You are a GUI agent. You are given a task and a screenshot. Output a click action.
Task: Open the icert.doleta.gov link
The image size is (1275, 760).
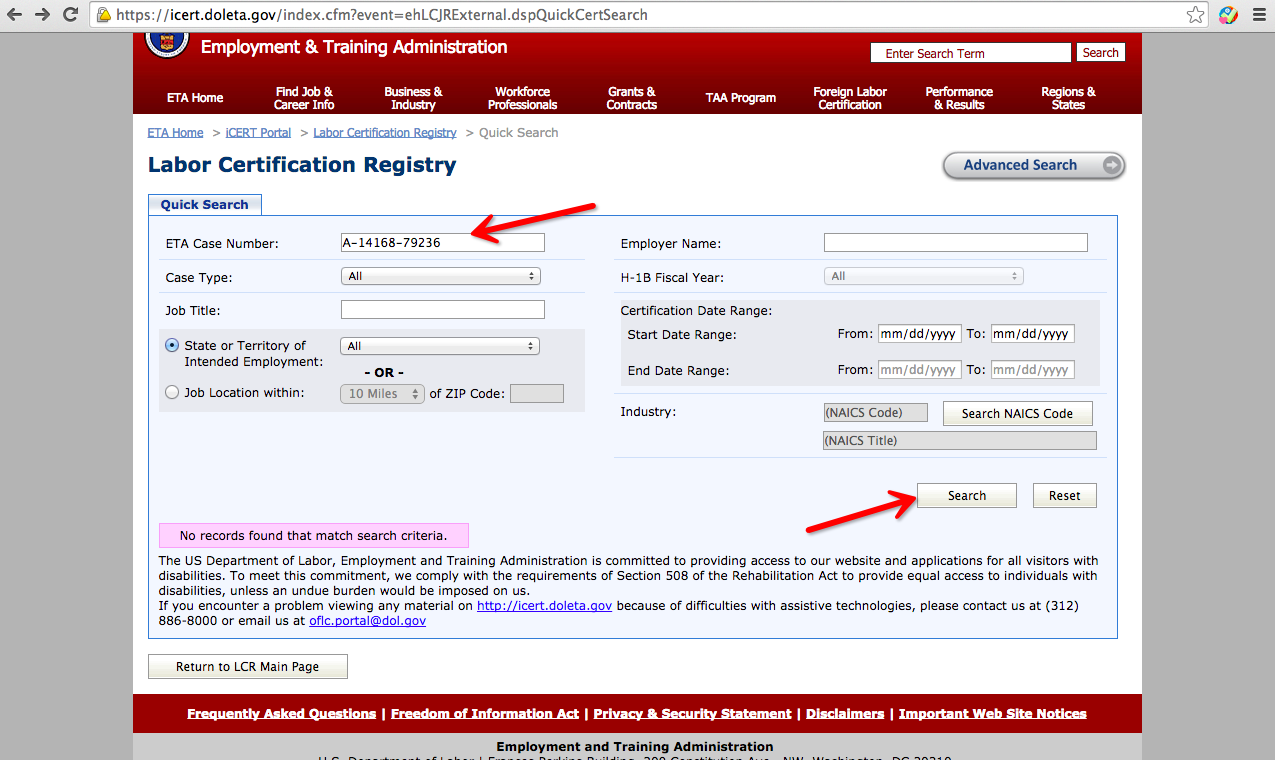(545, 606)
